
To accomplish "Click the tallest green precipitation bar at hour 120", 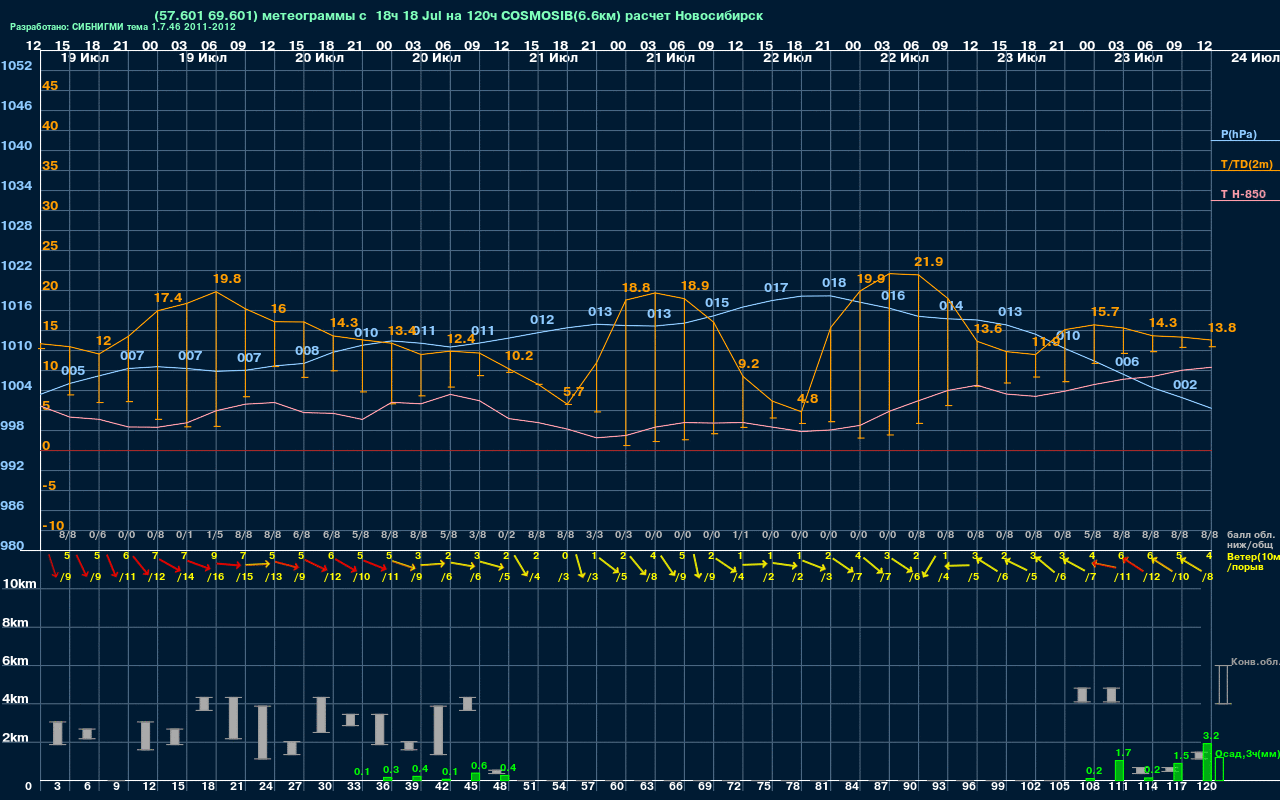I will click(1207, 762).
